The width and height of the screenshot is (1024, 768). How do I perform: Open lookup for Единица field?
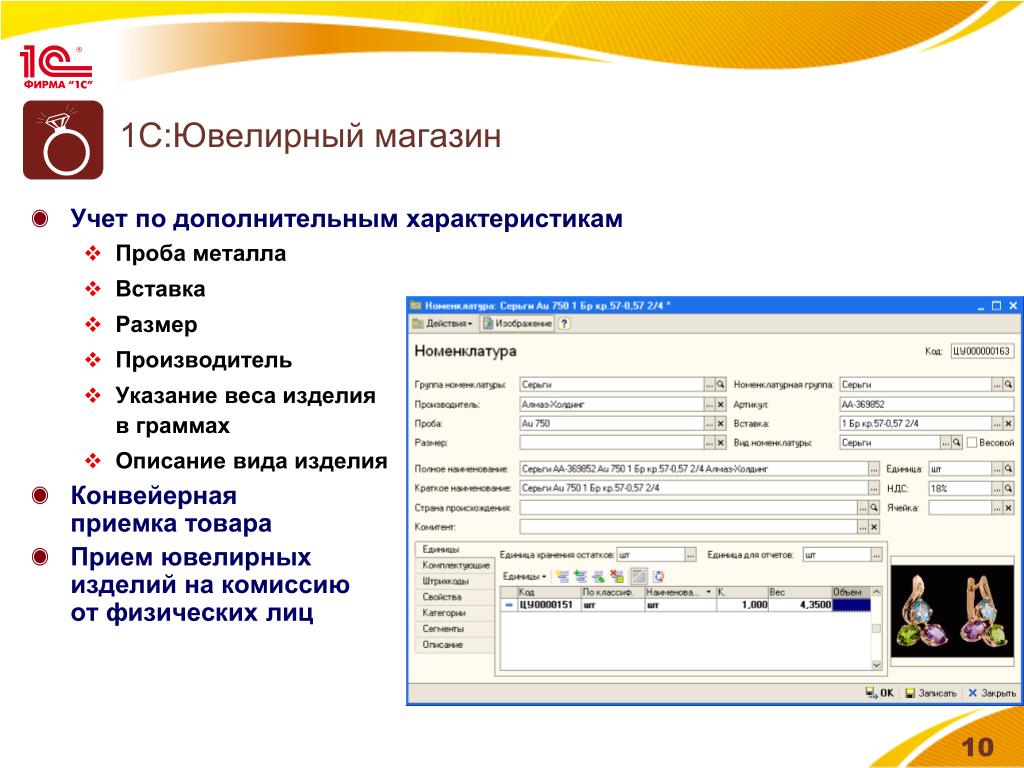(x=1008, y=469)
